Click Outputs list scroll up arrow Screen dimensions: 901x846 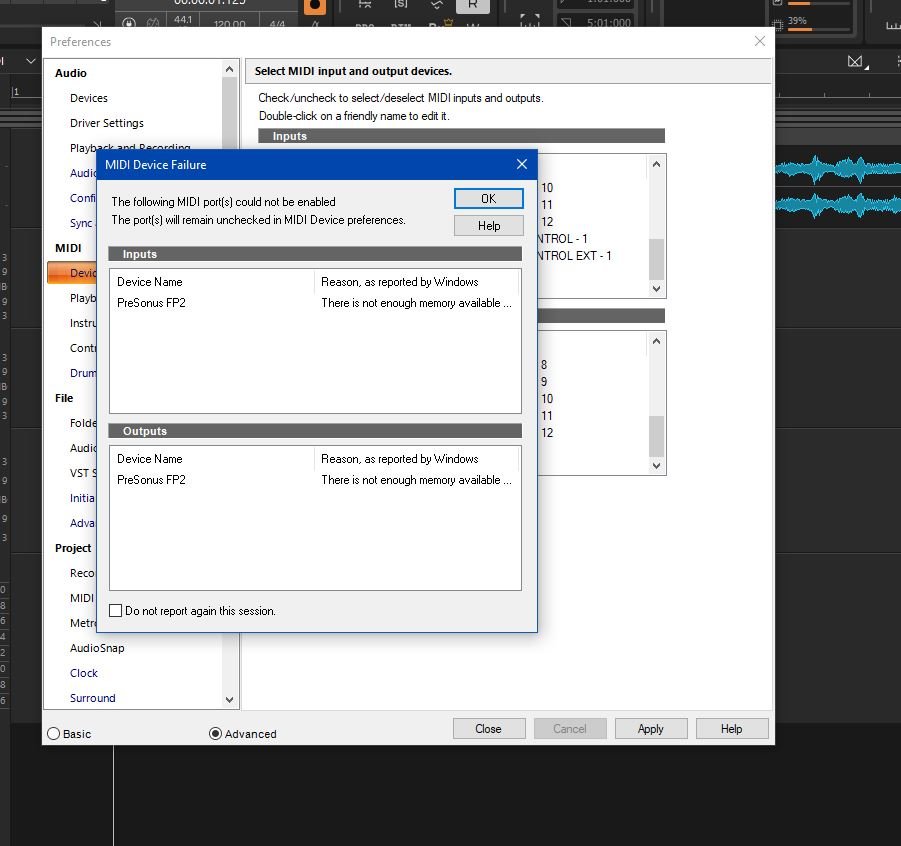coord(656,341)
